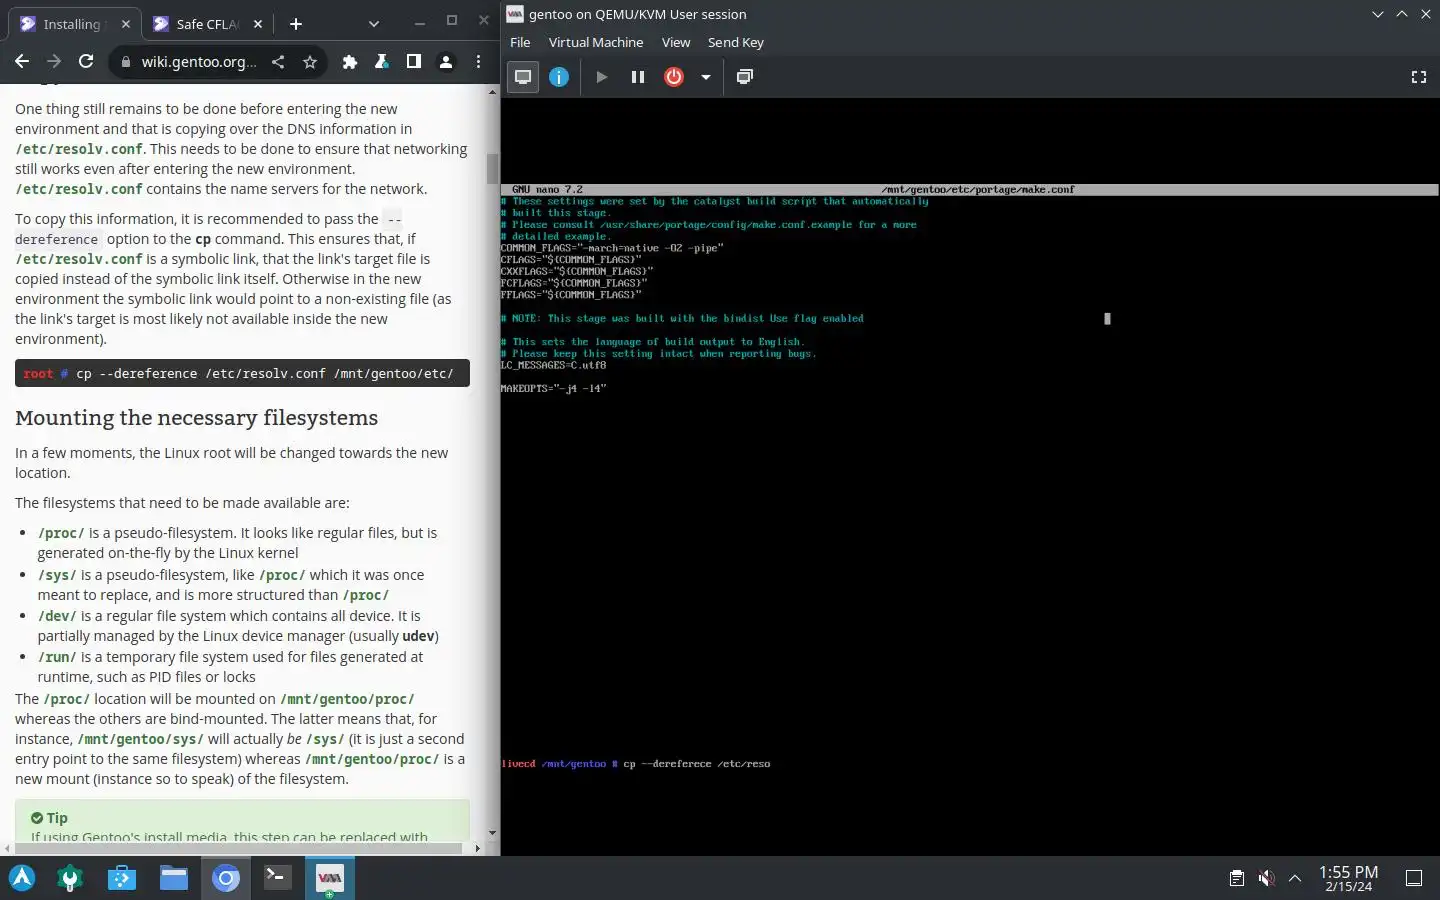
Task: Click the cp --dereference command code block
Action: click(x=242, y=373)
